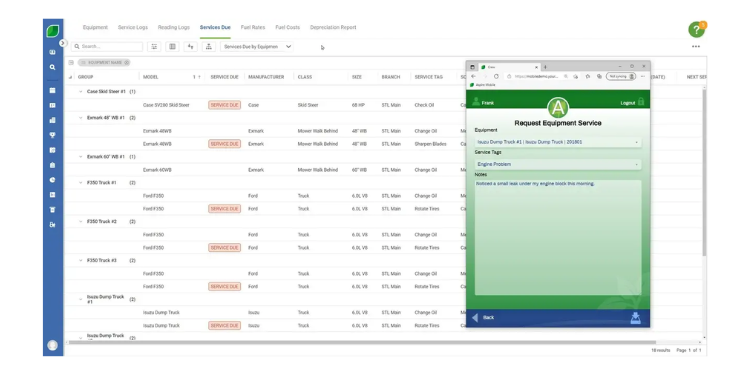Screen dimensions: 750x375
Task: Open the bar chart icon in sidebar
Action: (x=53, y=120)
